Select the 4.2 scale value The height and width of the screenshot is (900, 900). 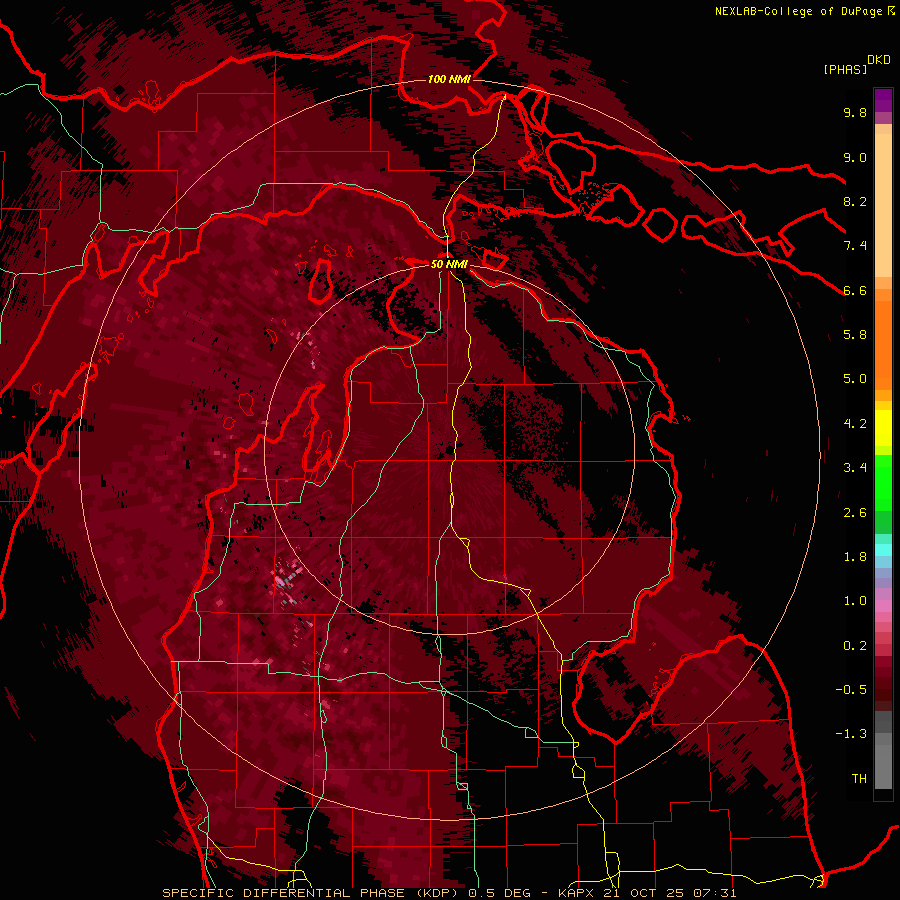[x=855, y=424]
